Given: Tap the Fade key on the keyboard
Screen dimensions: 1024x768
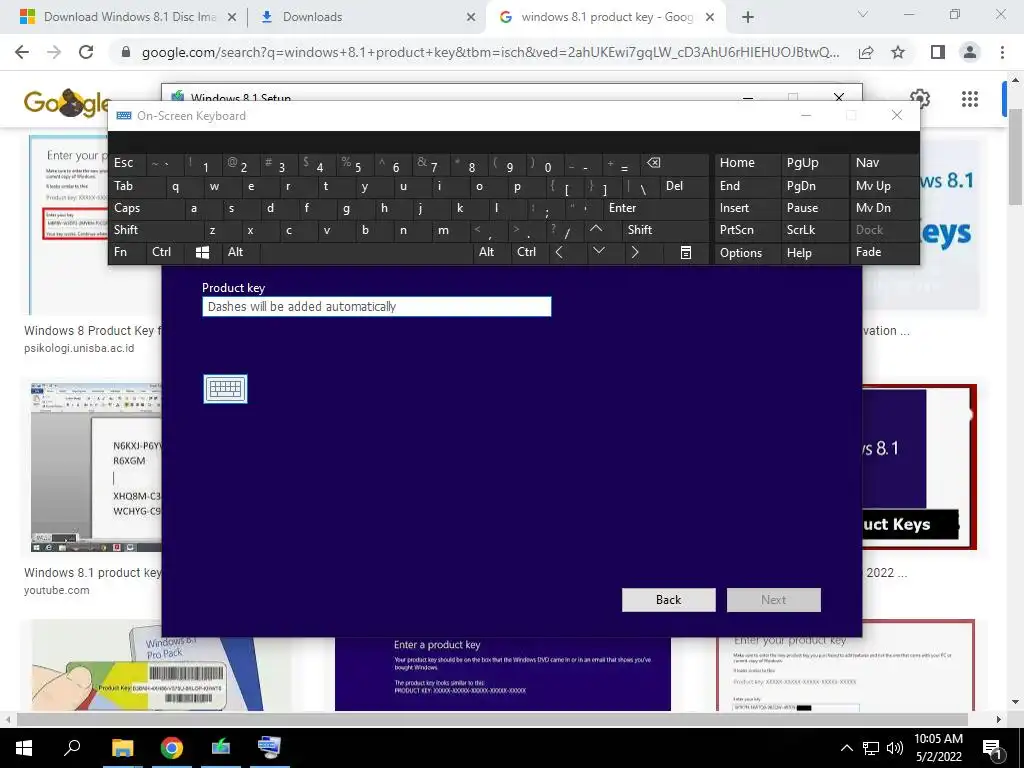Looking at the screenshot, I should [884, 252].
